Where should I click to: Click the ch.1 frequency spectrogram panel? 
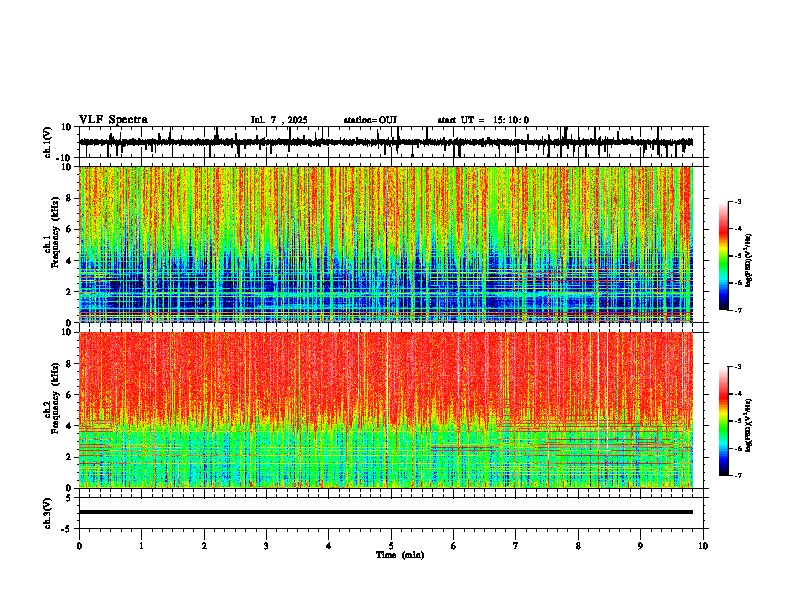386,244
